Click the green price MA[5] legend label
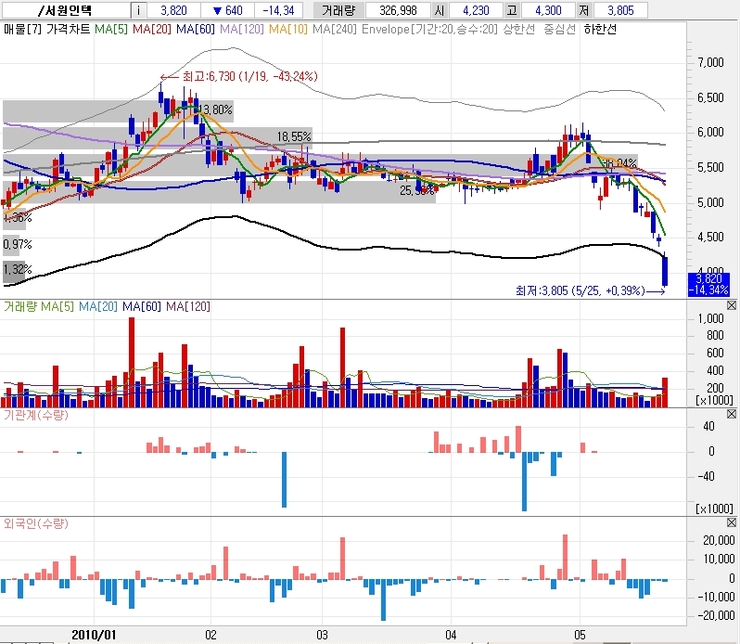740x644 pixels. 111,29
